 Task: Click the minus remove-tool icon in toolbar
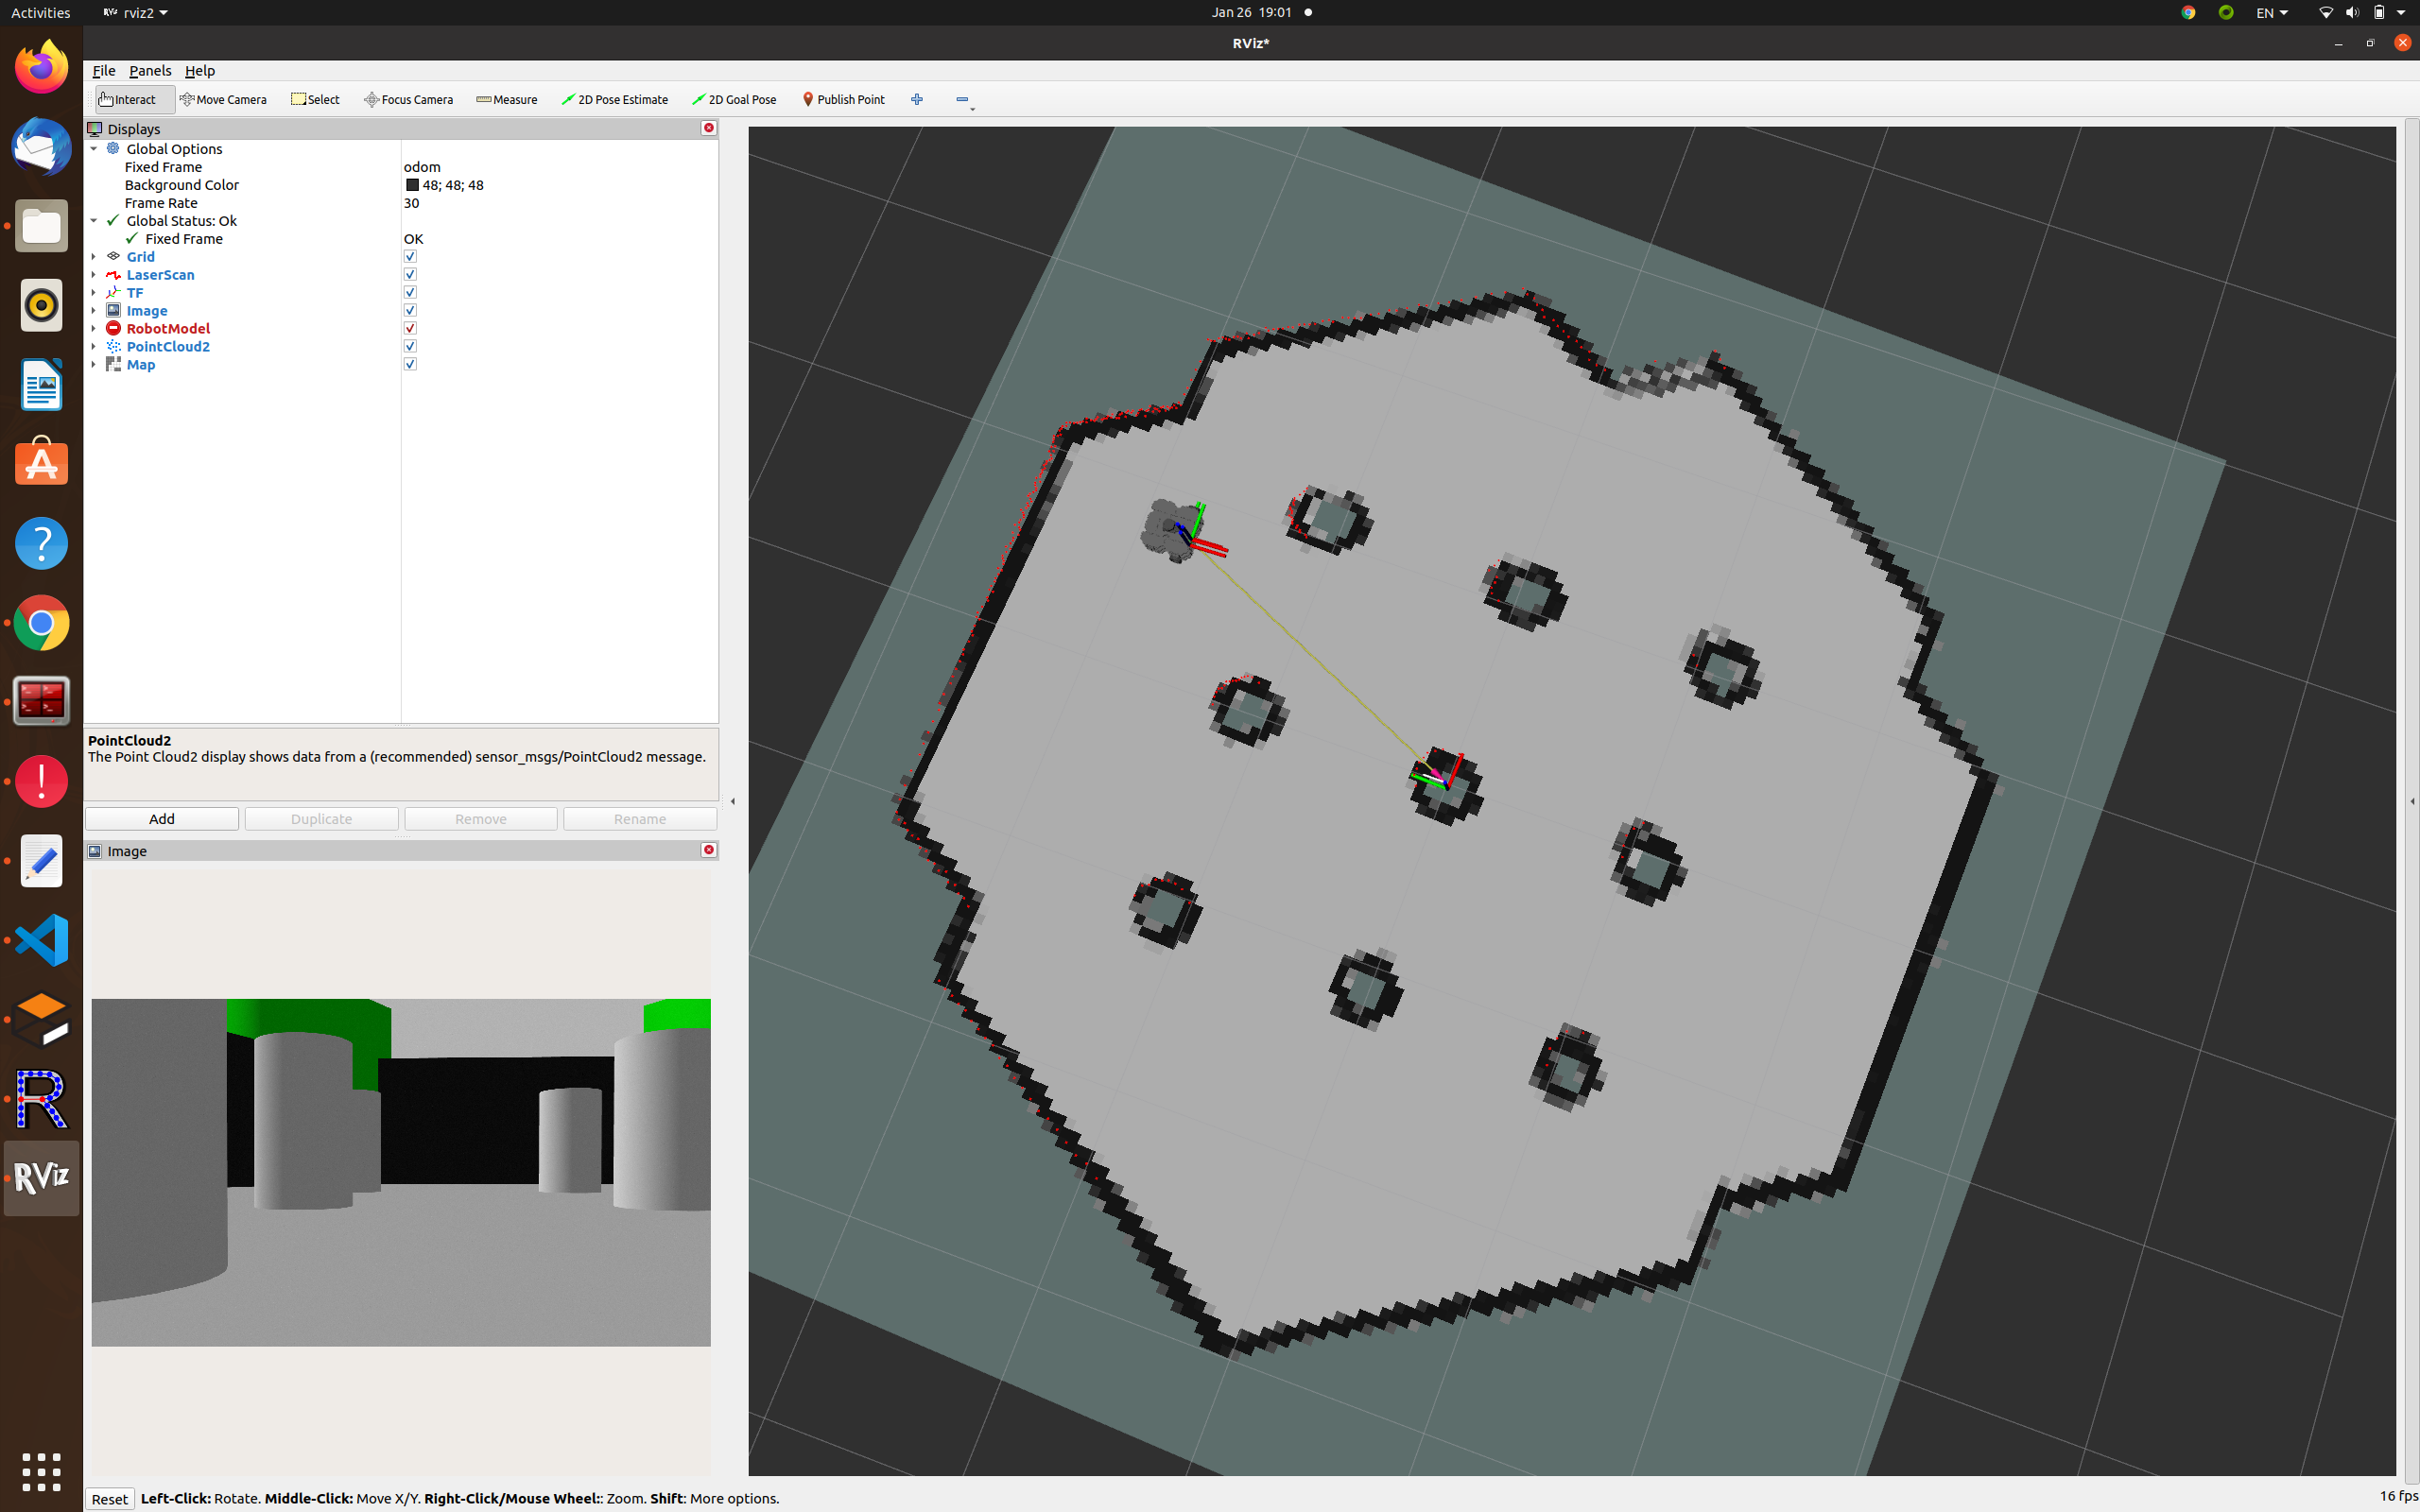click(962, 99)
